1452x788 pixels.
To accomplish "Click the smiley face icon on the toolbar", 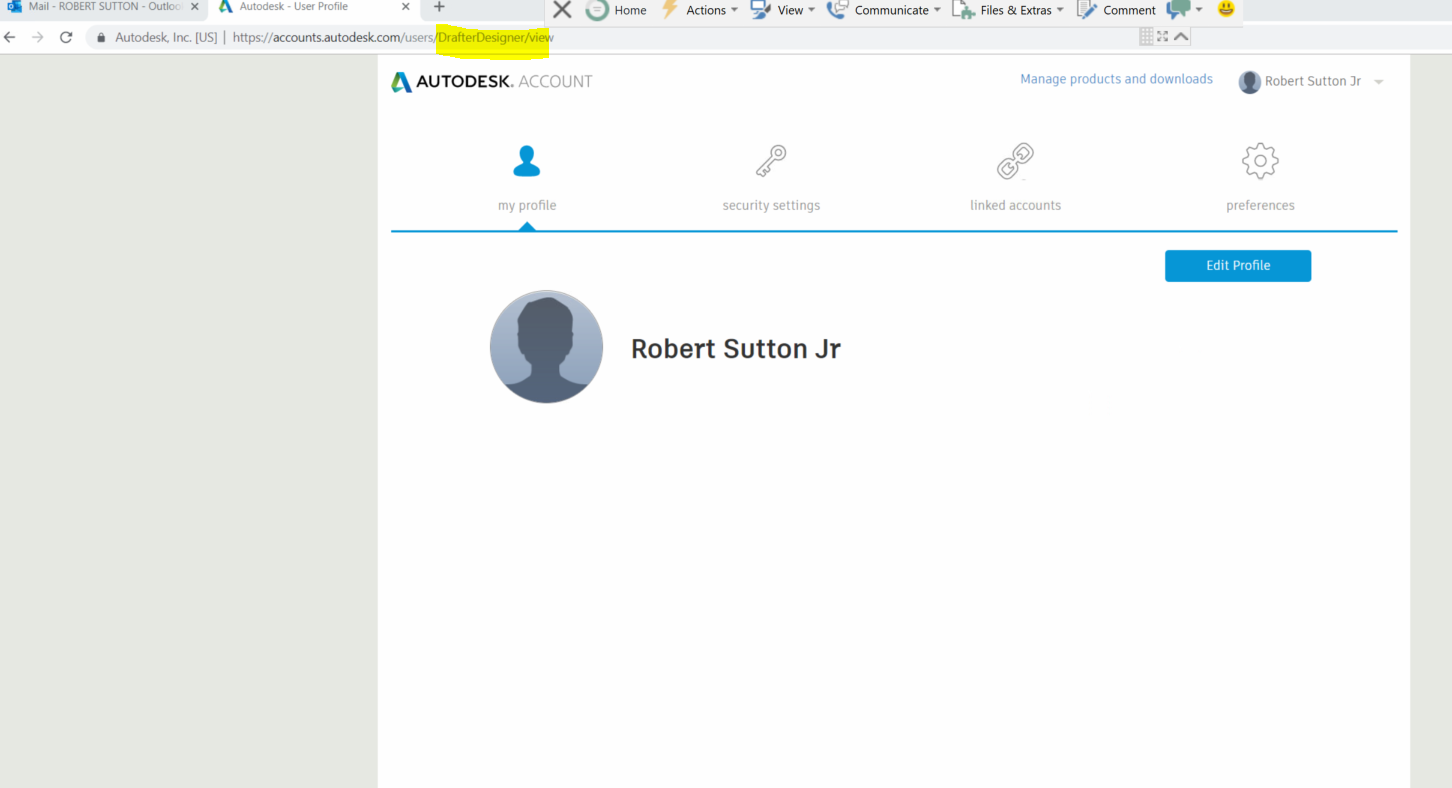I will 1225,10.
